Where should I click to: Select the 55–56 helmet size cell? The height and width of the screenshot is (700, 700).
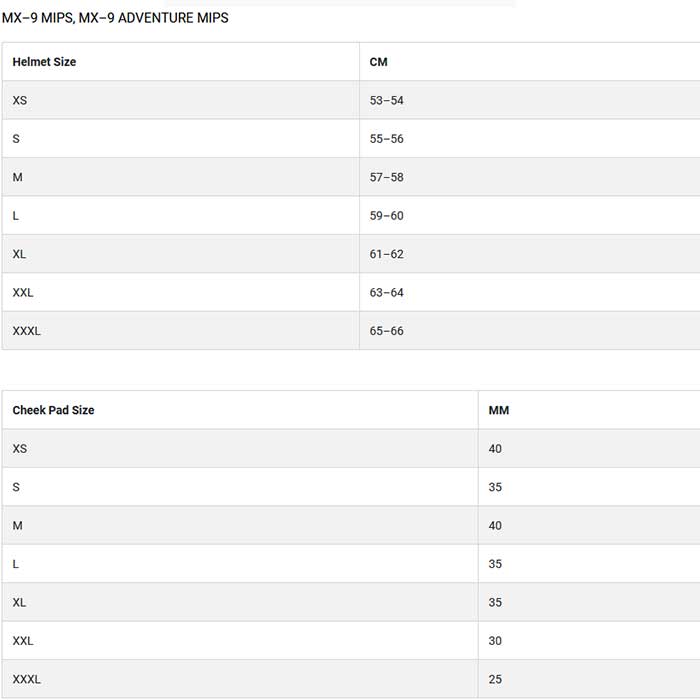click(386, 139)
